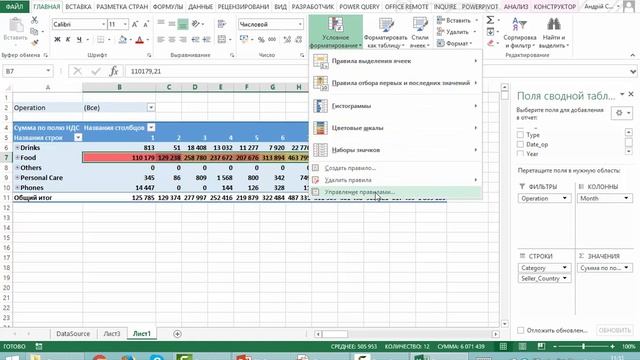Image resolution: width=640 pixels, height=360 pixels.
Task: Click the red font color A icon
Action: [x=140, y=40]
